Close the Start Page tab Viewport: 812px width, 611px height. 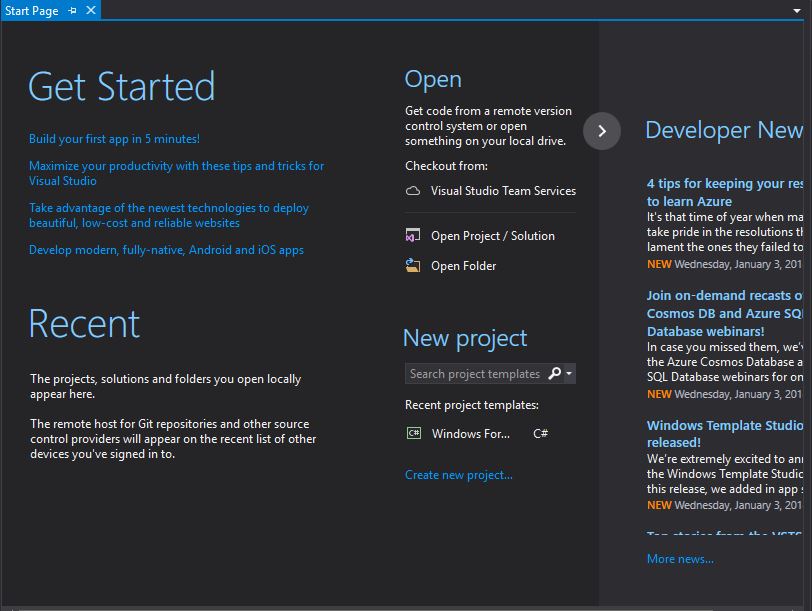pyautogui.click(x=90, y=10)
